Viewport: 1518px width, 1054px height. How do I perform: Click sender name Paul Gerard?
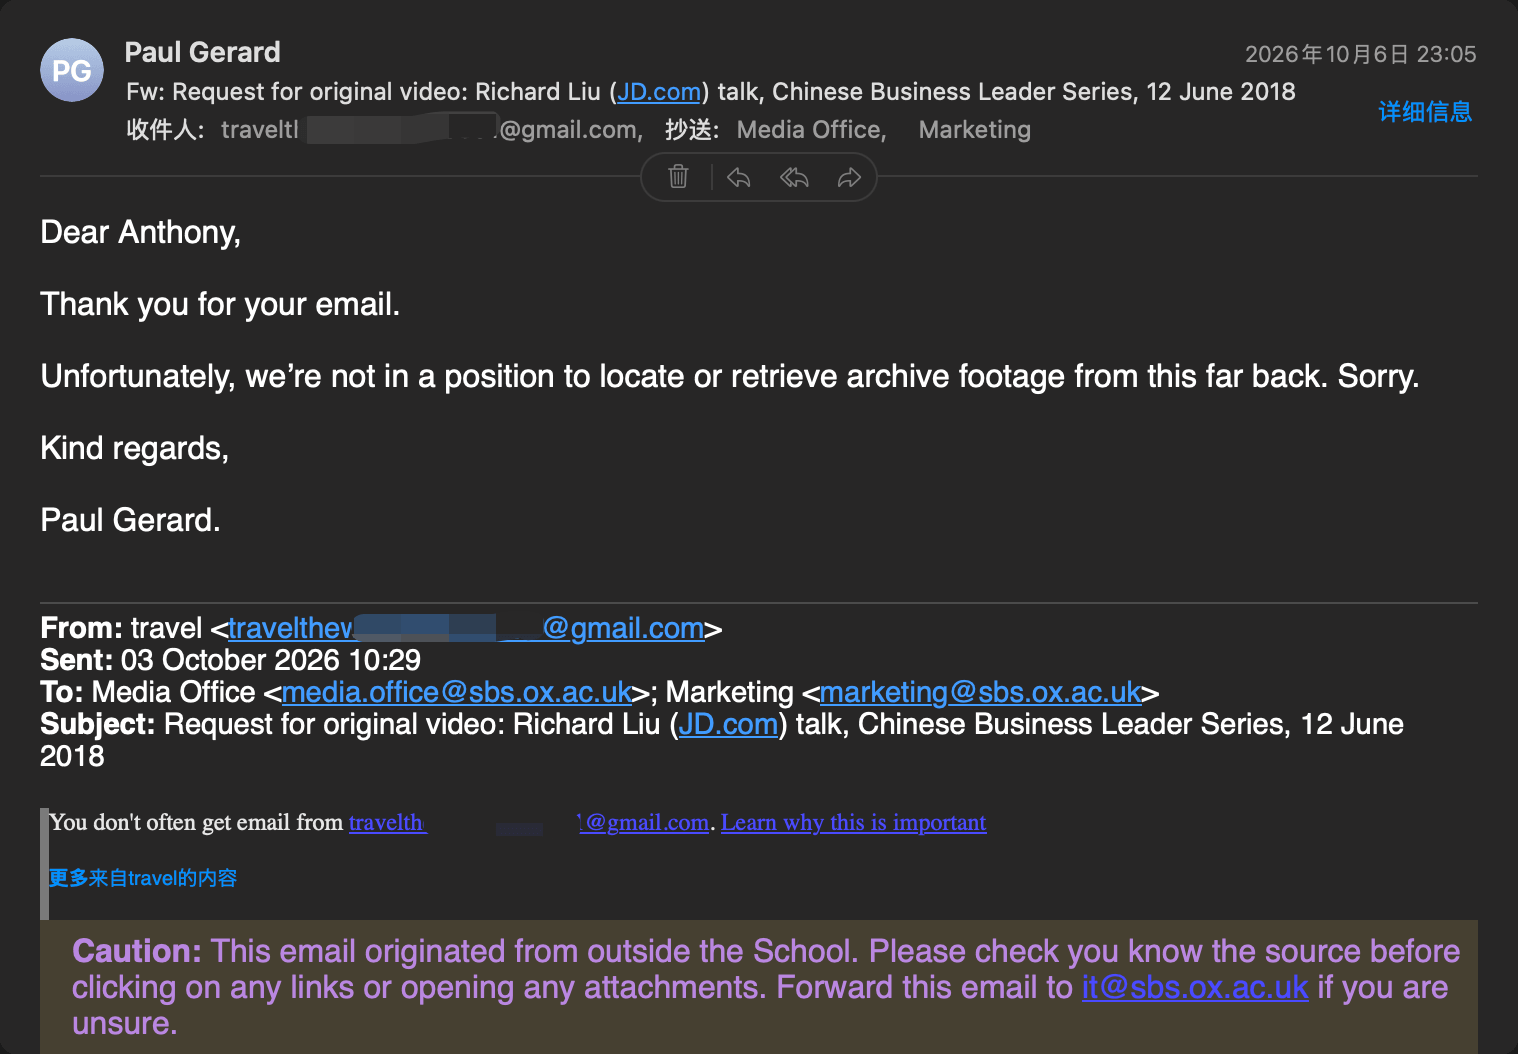pos(203,52)
